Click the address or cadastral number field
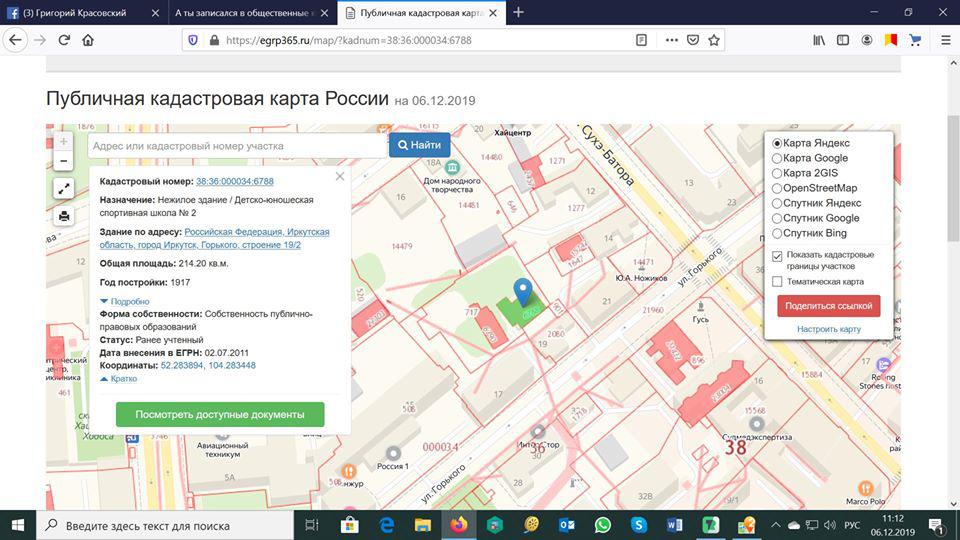960x540 pixels. pyautogui.click(x=237, y=145)
